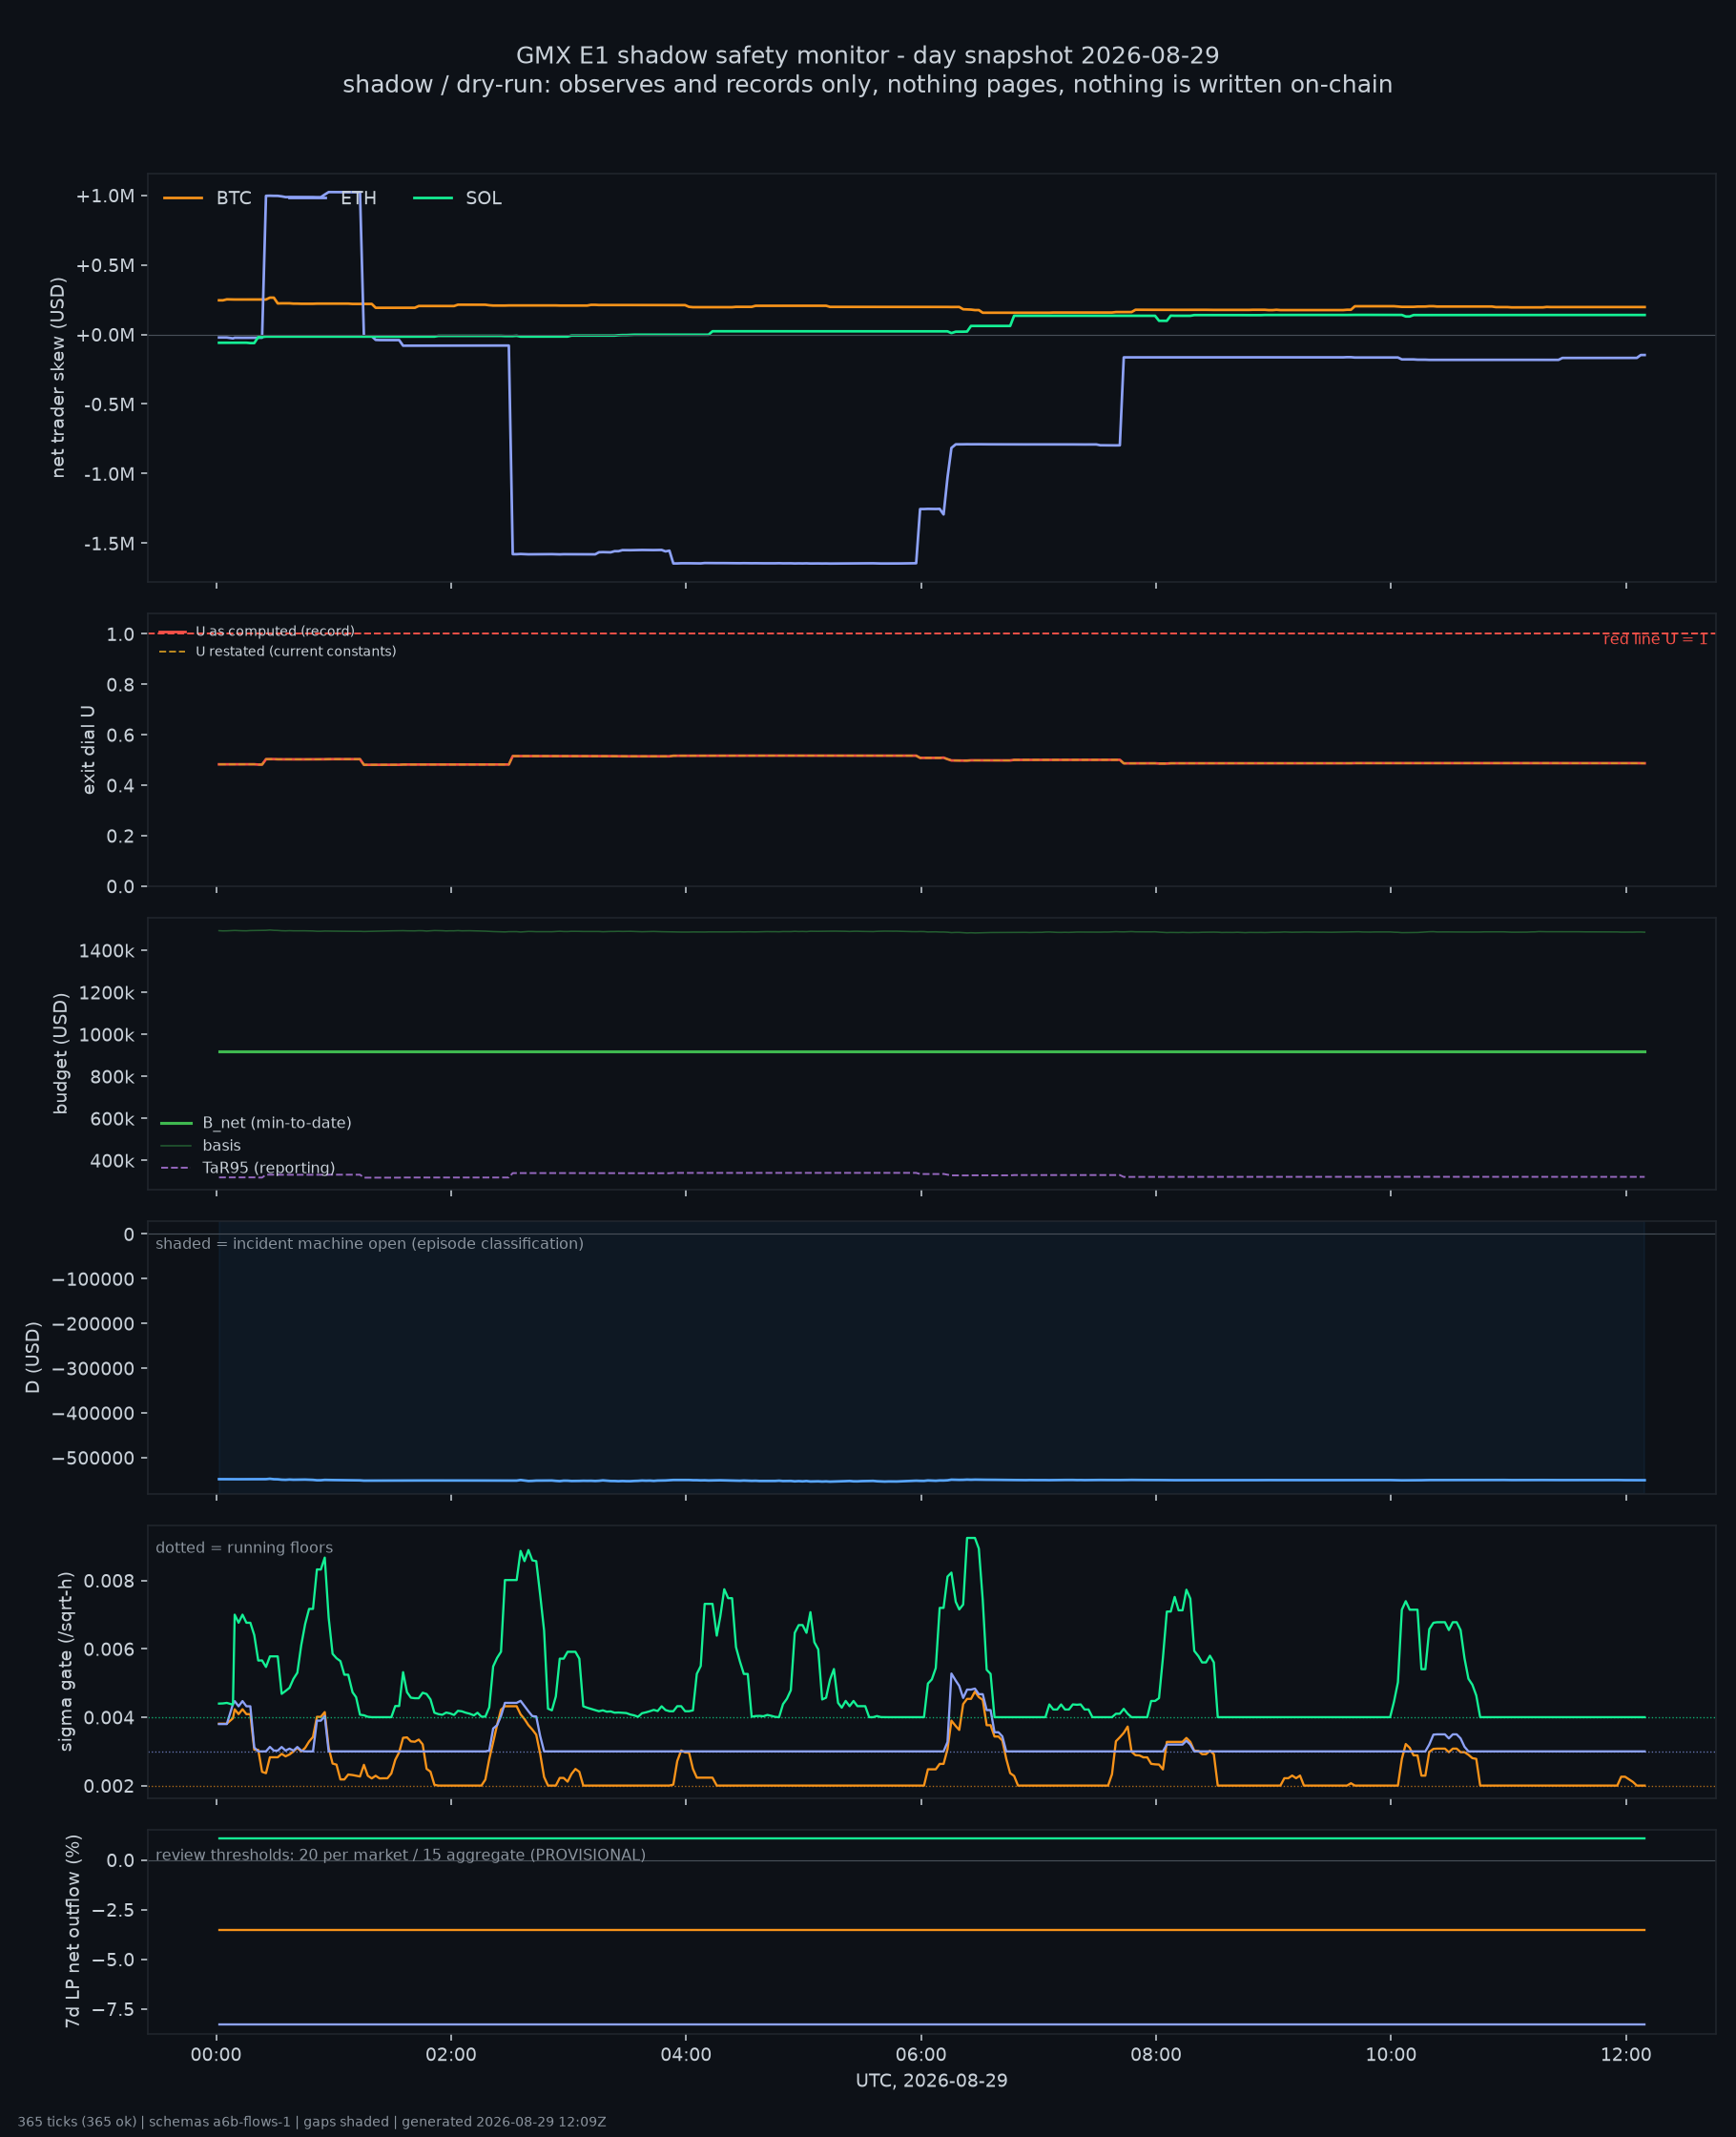Click the '08:00' time tick label
This screenshot has width=1736, height=2137.
[1156, 2055]
